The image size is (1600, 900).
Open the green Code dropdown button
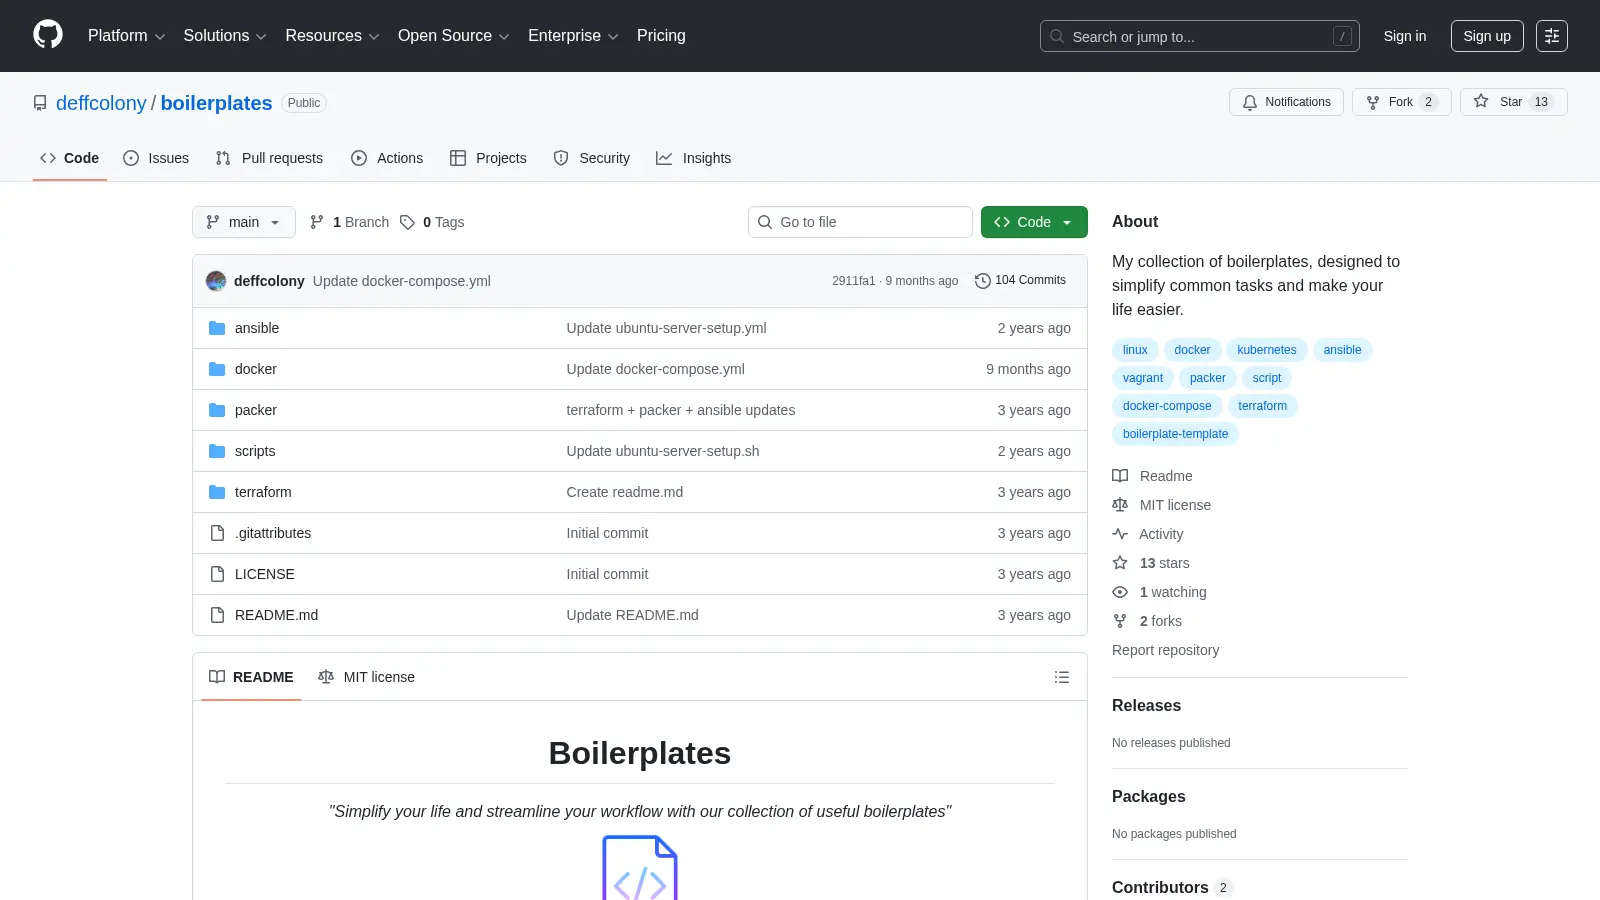pyautogui.click(x=1034, y=222)
